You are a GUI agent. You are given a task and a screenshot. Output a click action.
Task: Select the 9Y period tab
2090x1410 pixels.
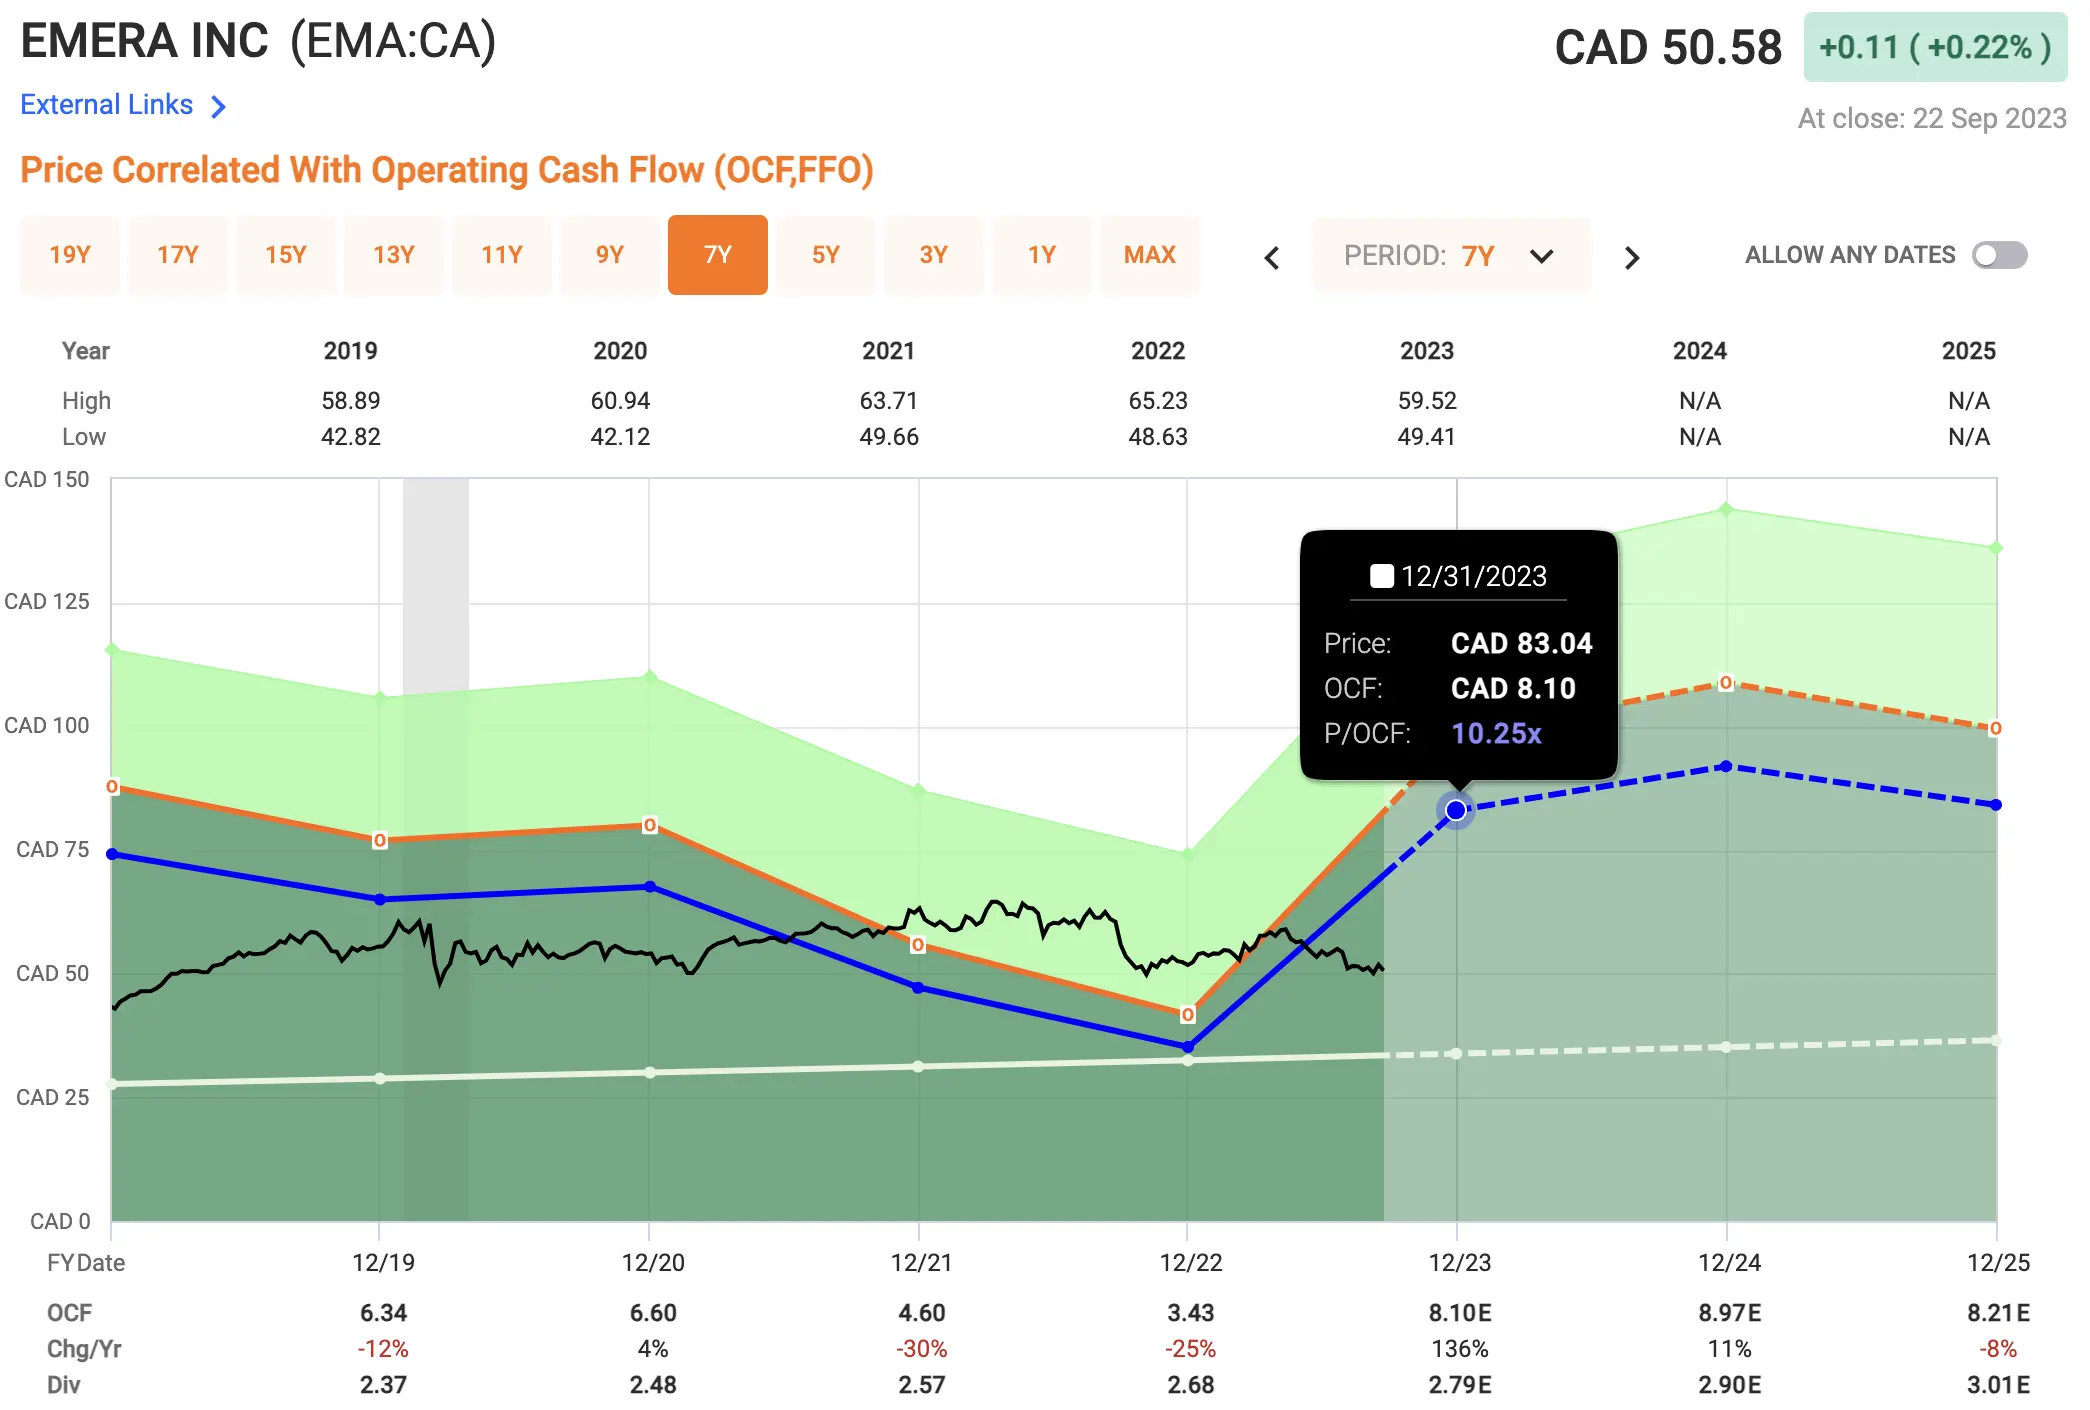[610, 255]
